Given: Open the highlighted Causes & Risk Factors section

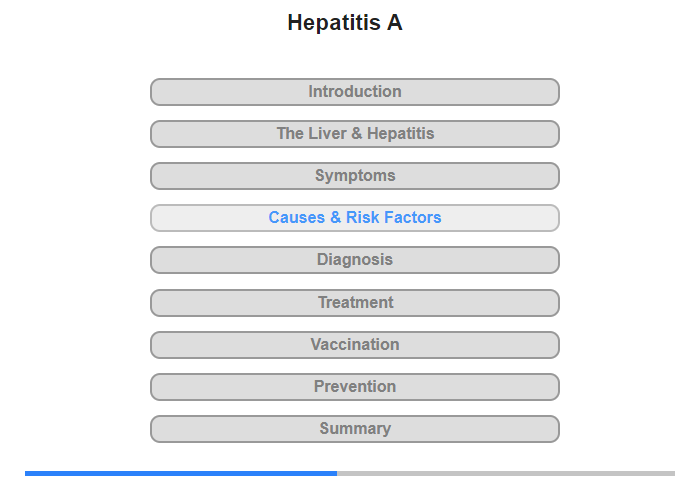Looking at the screenshot, I should coord(354,218).
